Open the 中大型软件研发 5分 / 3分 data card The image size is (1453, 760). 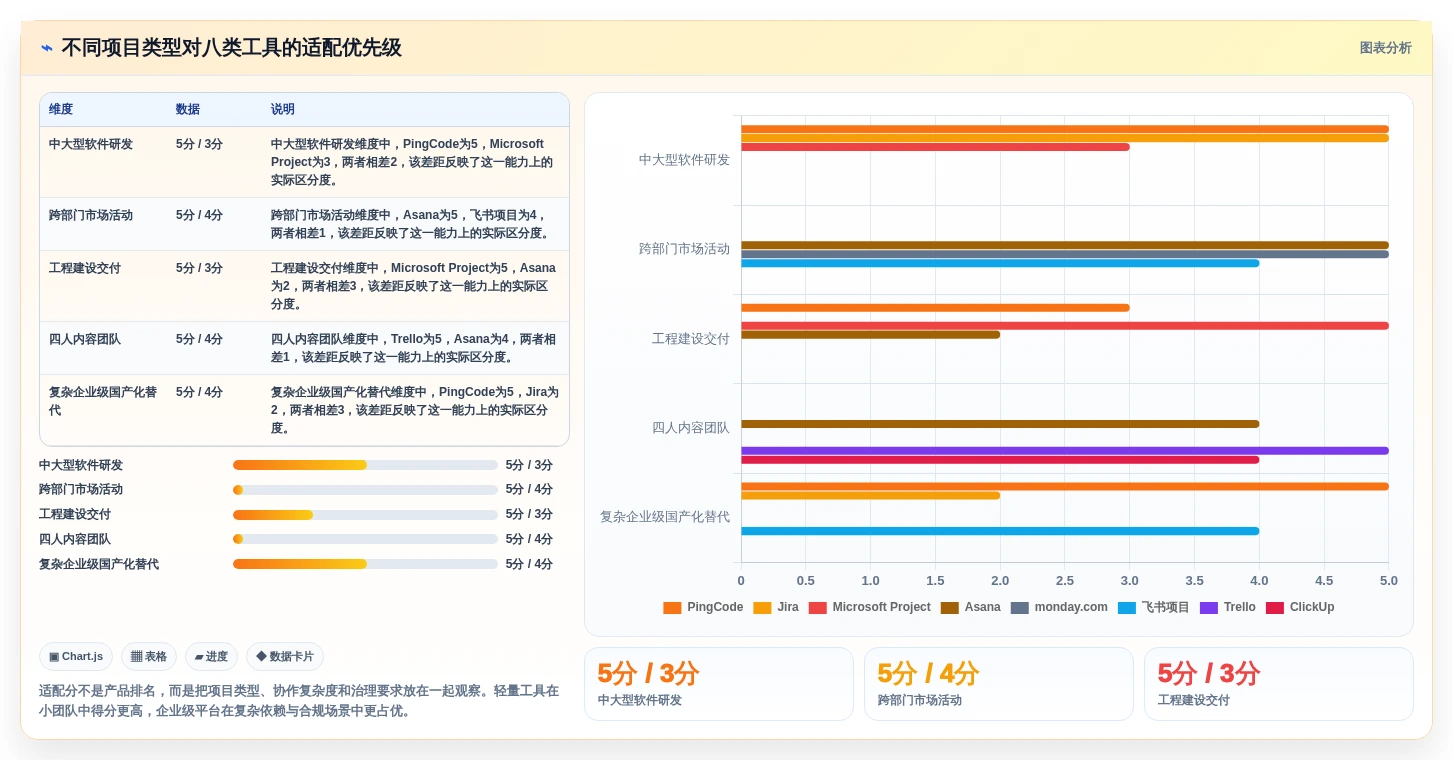coord(718,684)
